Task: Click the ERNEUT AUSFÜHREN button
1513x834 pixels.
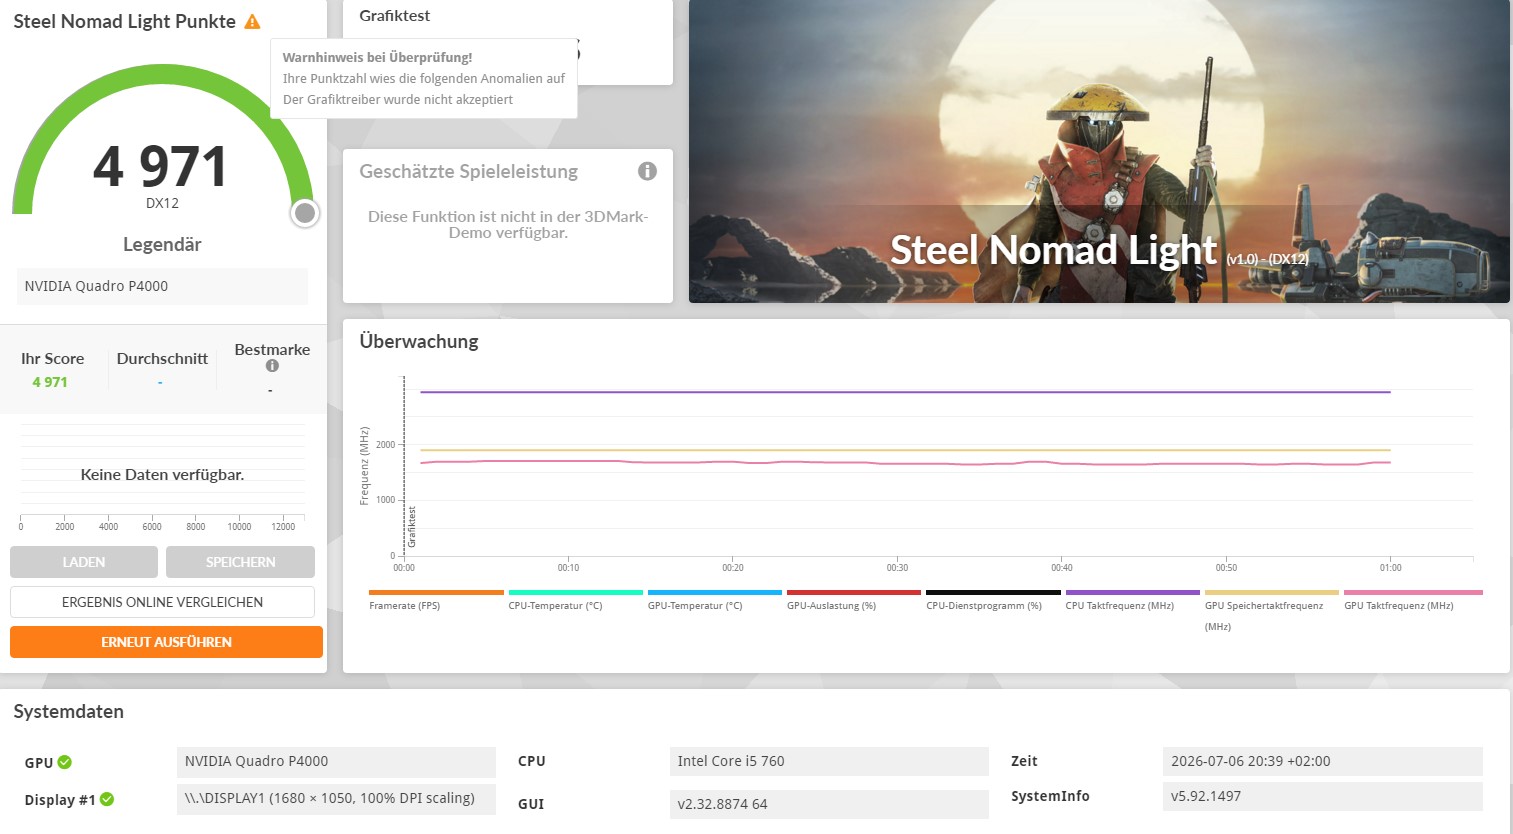Action: tap(166, 642)
